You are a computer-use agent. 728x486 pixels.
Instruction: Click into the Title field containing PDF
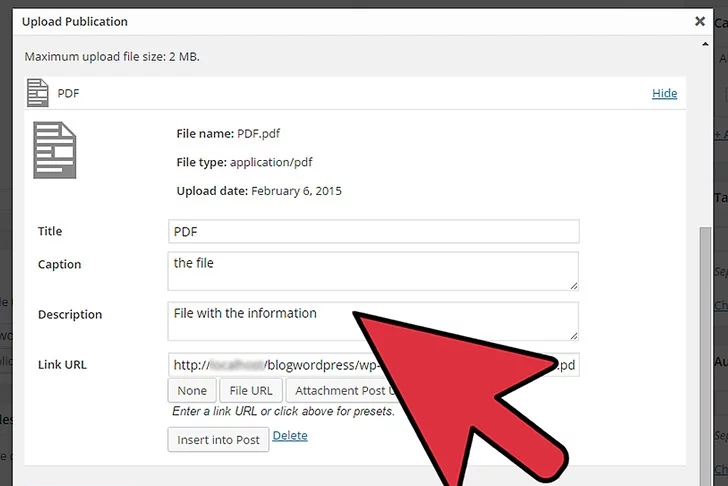[x=373, y=231]
